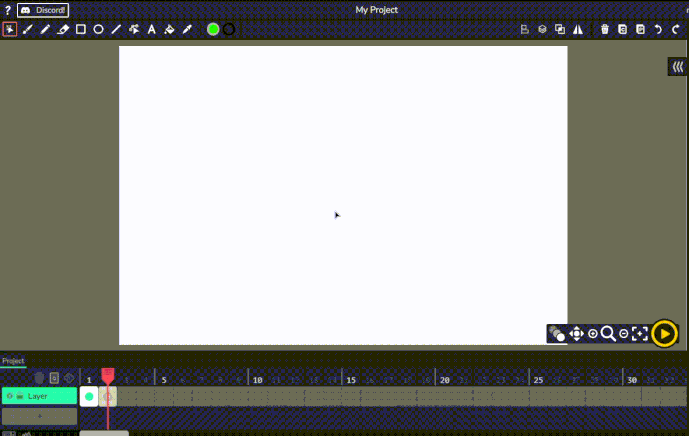
Task: Select frame 1 on the timeline
Action: click(x=89, y=396)
